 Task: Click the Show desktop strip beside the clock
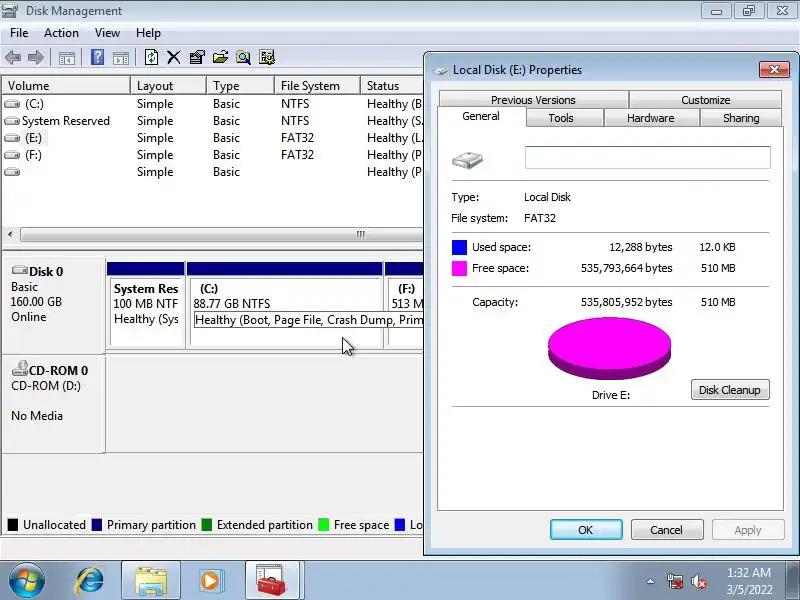[794, 581]
